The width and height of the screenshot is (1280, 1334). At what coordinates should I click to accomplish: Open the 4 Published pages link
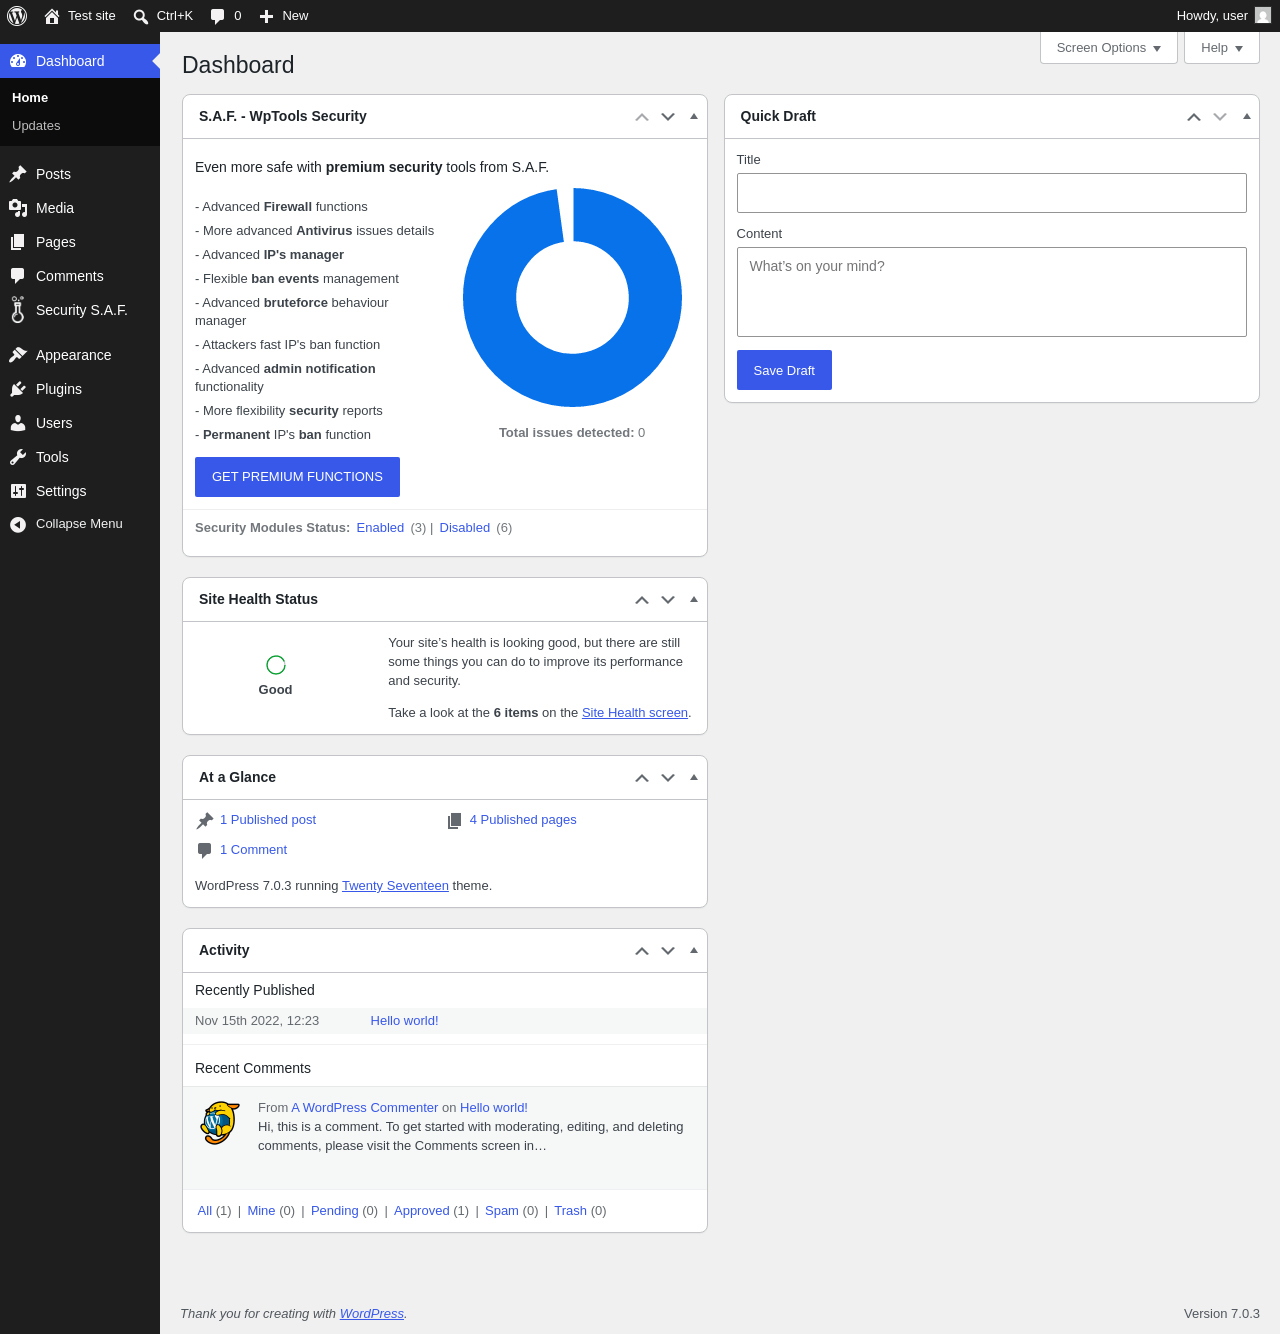pos(523,820)
